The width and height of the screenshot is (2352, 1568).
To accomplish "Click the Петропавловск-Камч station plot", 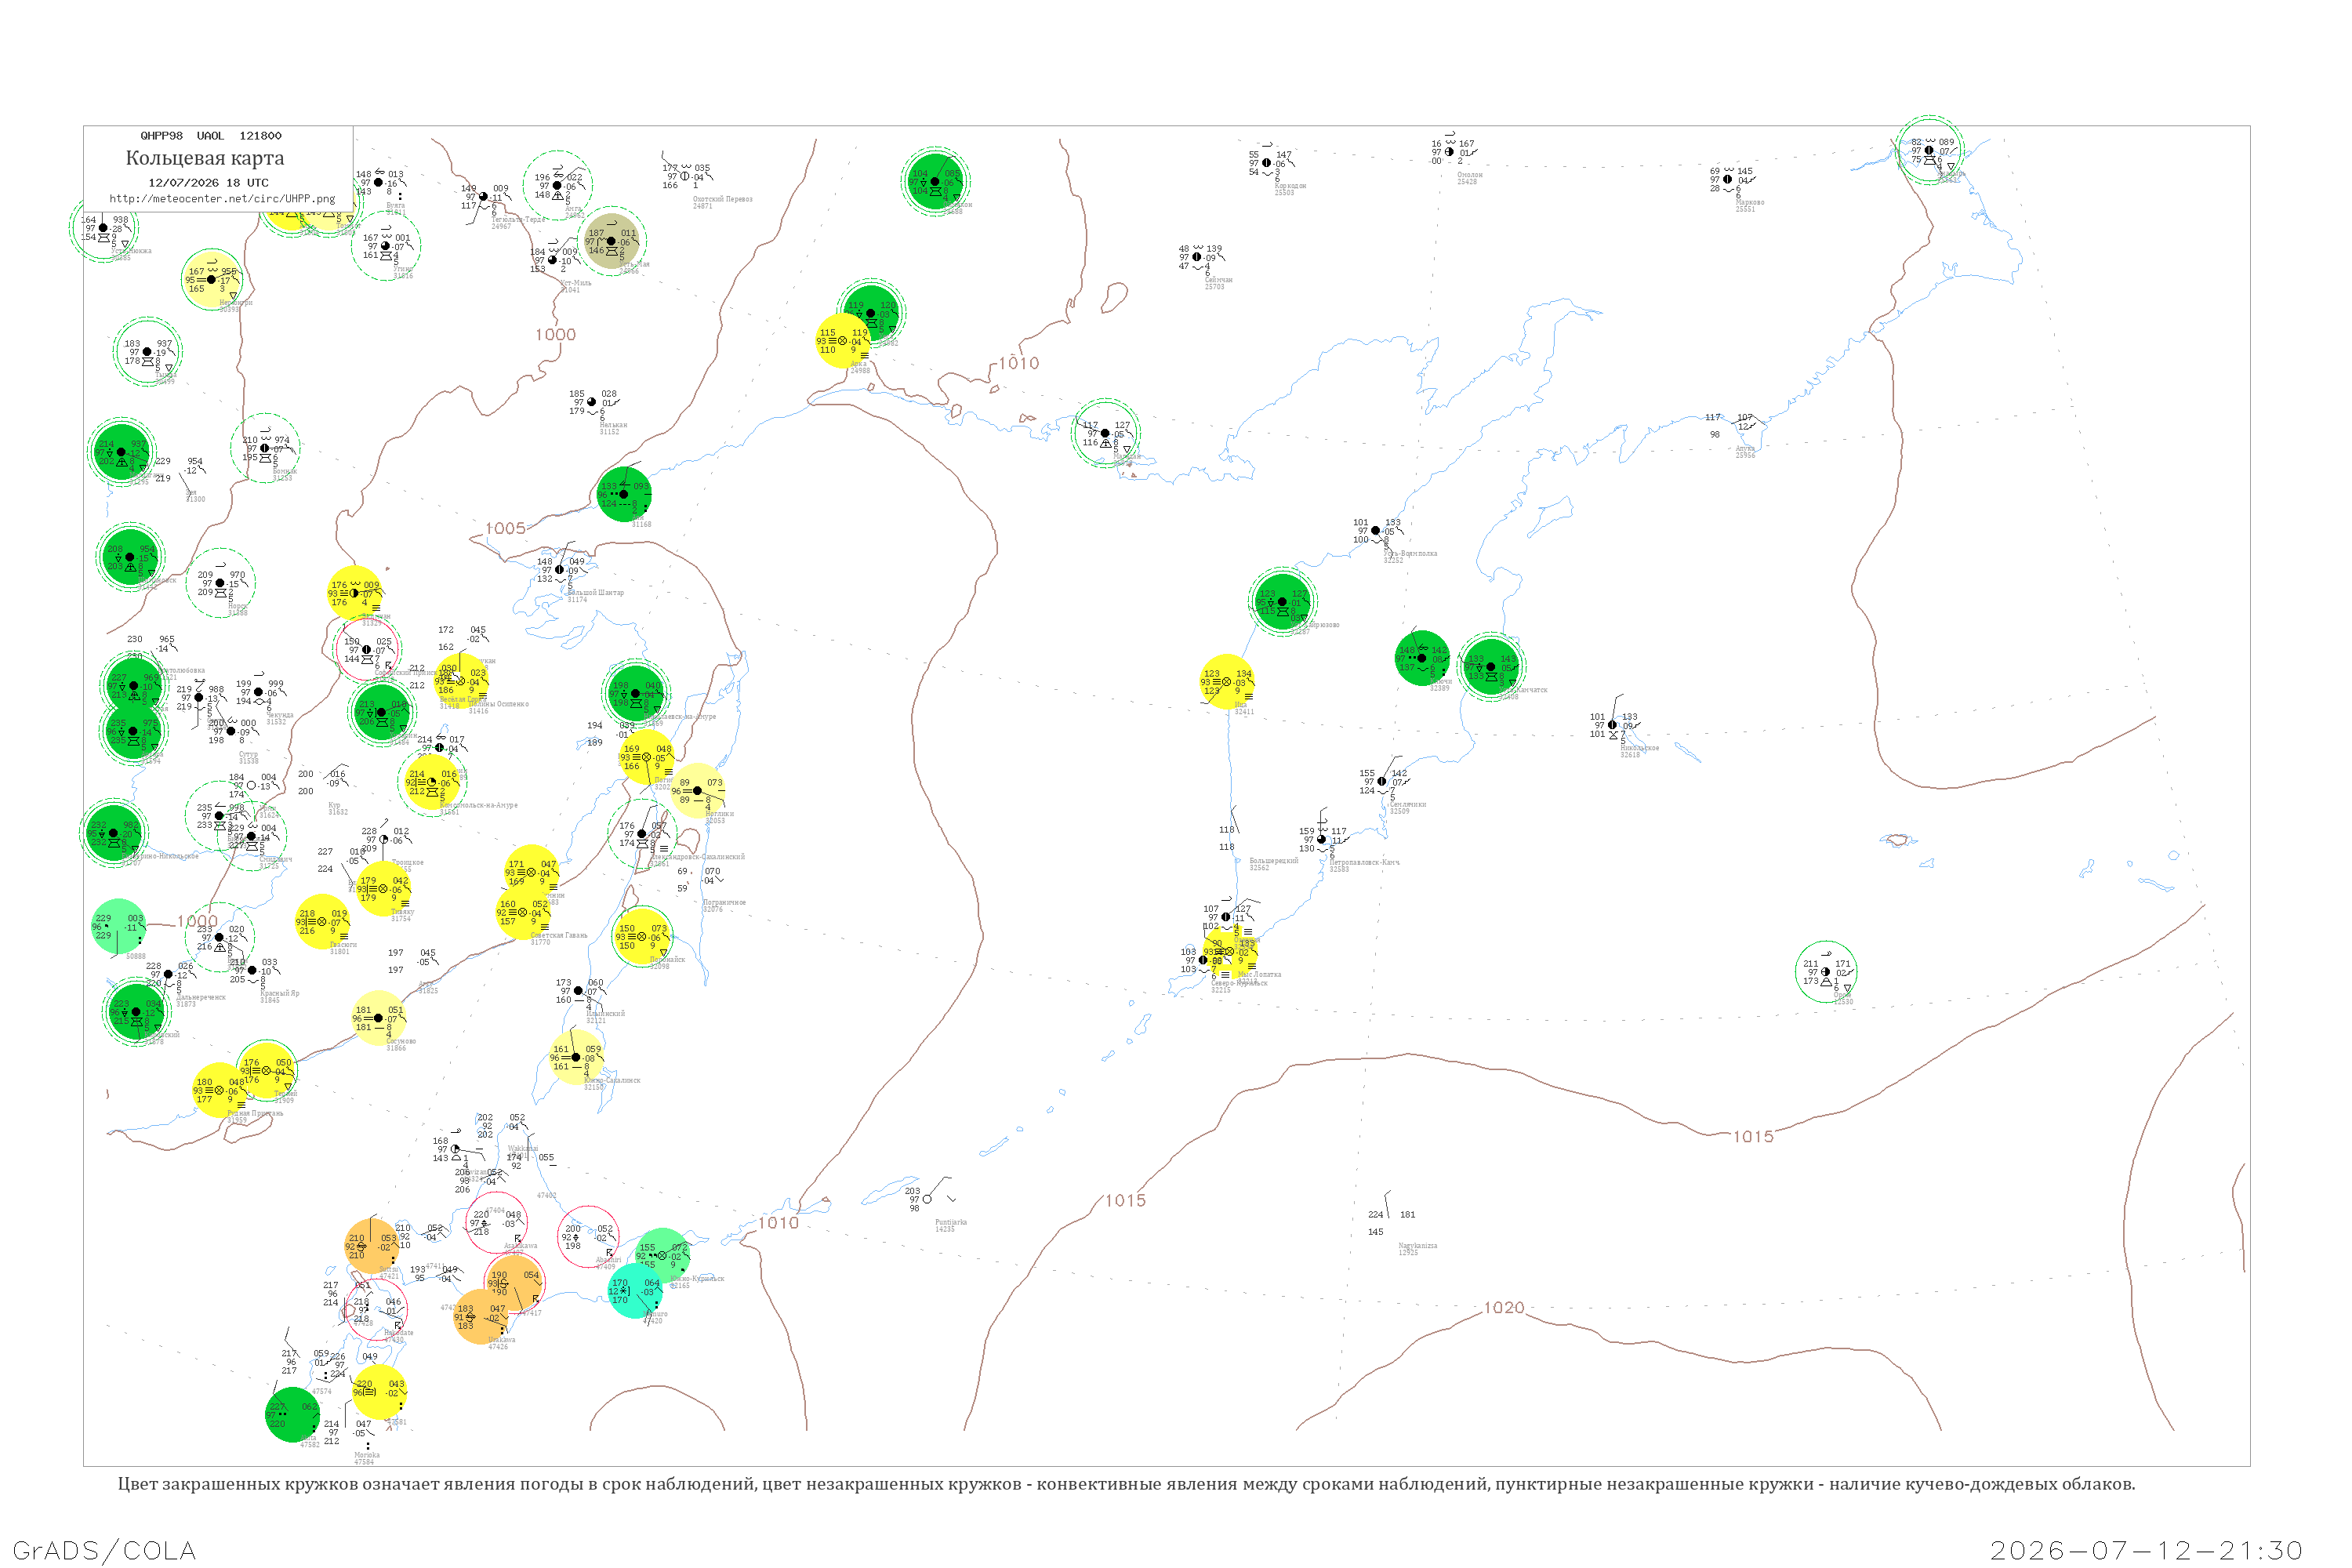I will pyautogui.click(x=1322, y=840).
